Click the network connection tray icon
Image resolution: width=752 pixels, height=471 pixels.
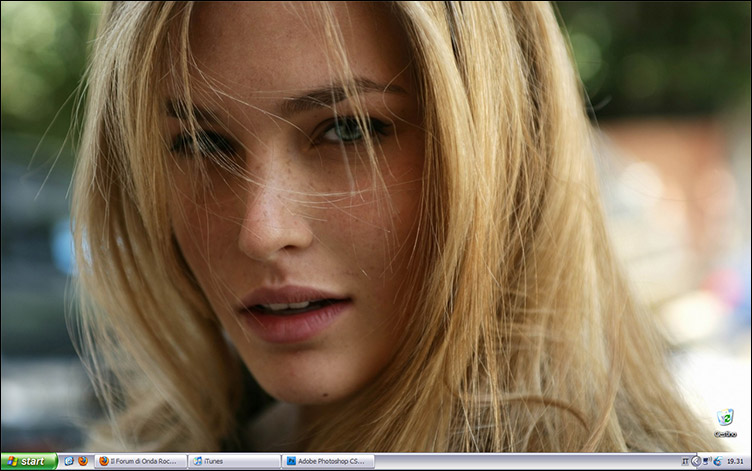(705, 461)
